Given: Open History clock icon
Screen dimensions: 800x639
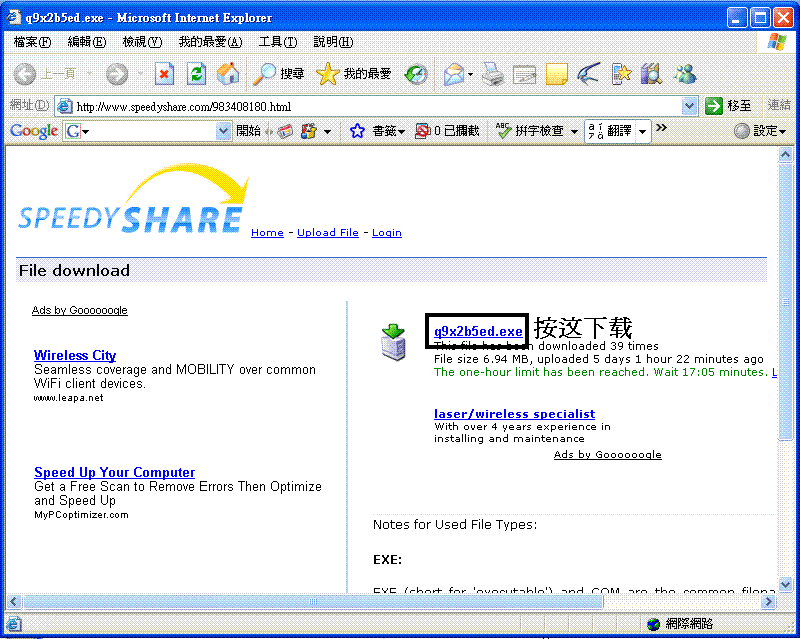Looking at the screenshot, I should tap(416, 75).
